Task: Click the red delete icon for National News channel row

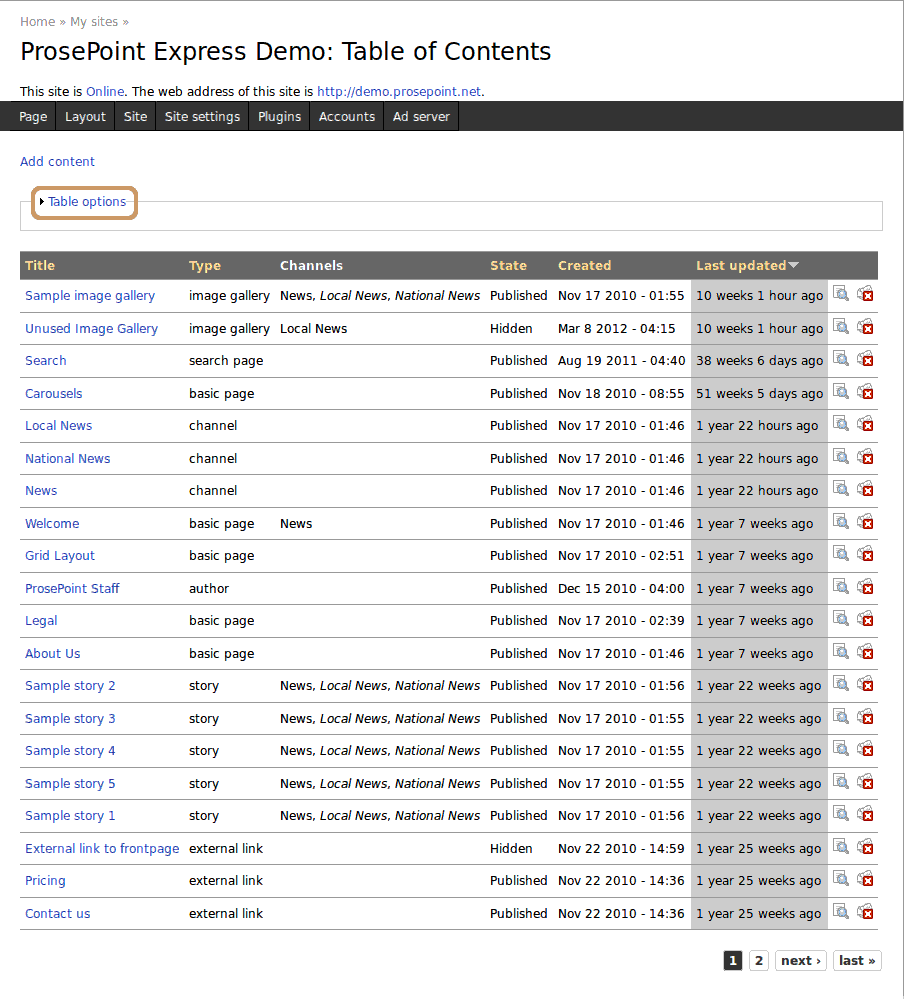Action: pos(865,457)
